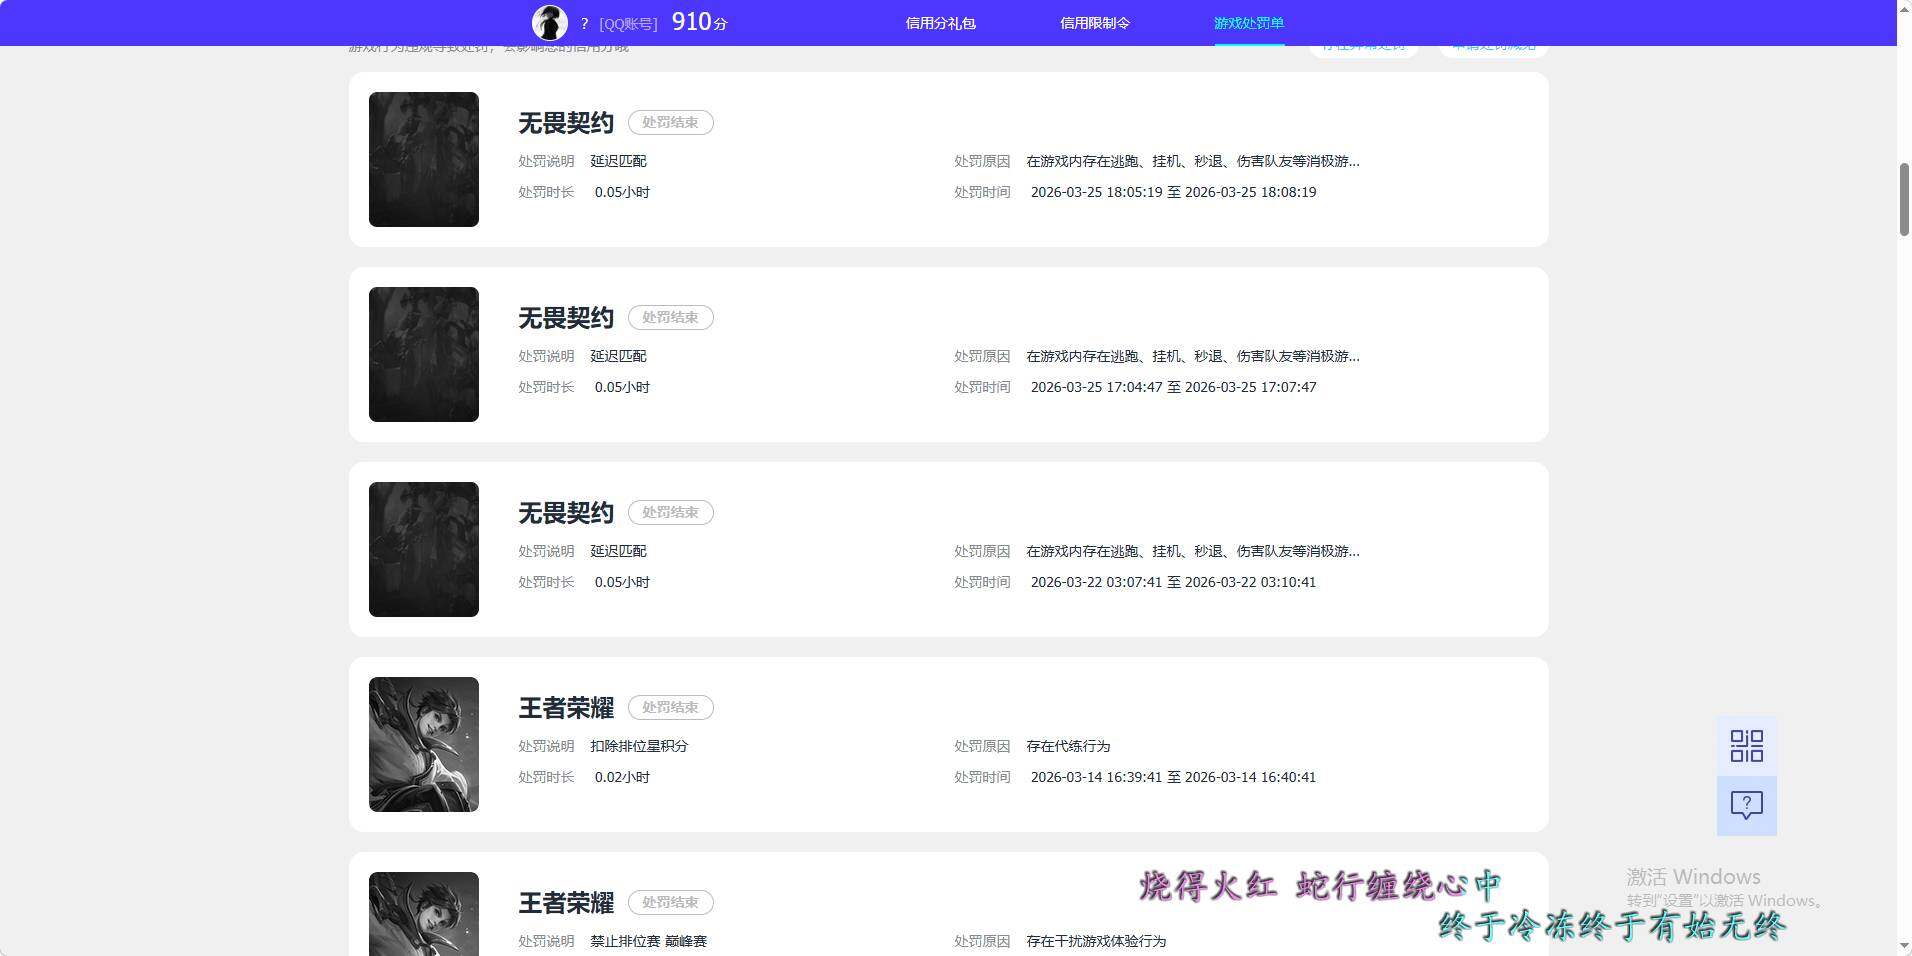Click the user avatar in the header
Screen dimensions: 1912x956
click(x=549, y=21)
